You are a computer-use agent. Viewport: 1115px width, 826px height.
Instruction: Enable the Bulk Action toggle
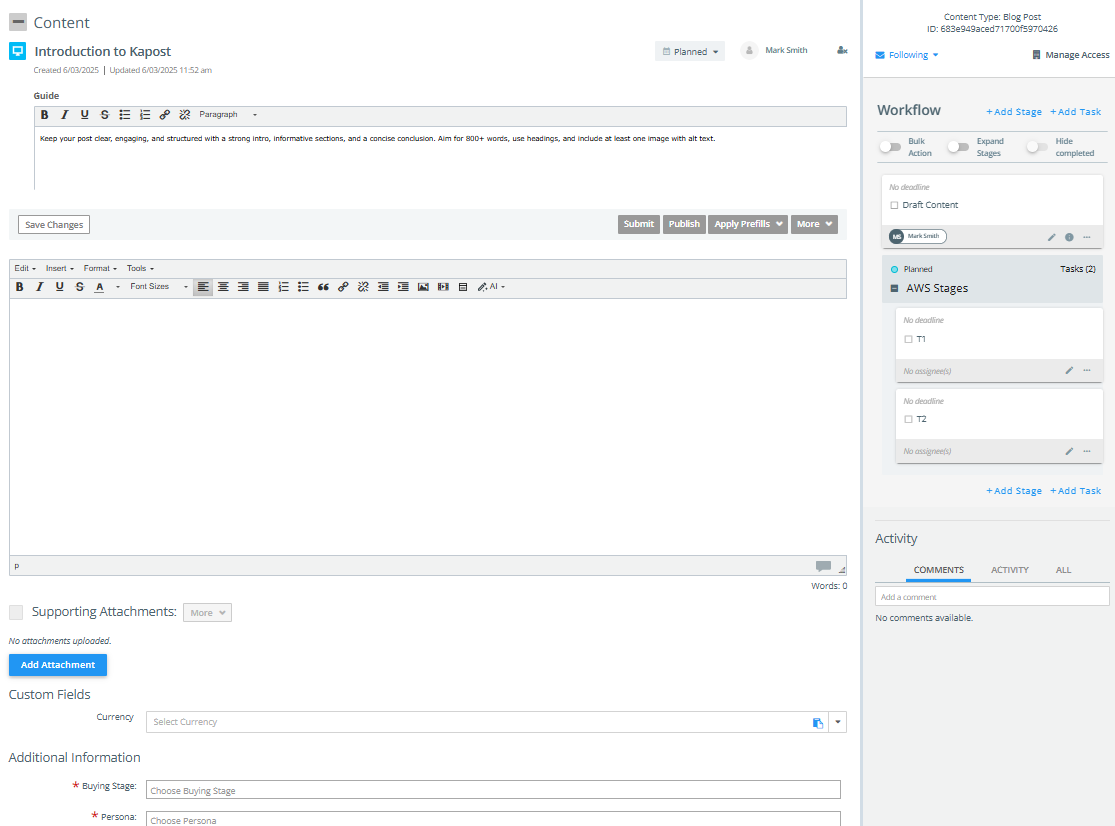click(x=890, y=147)
